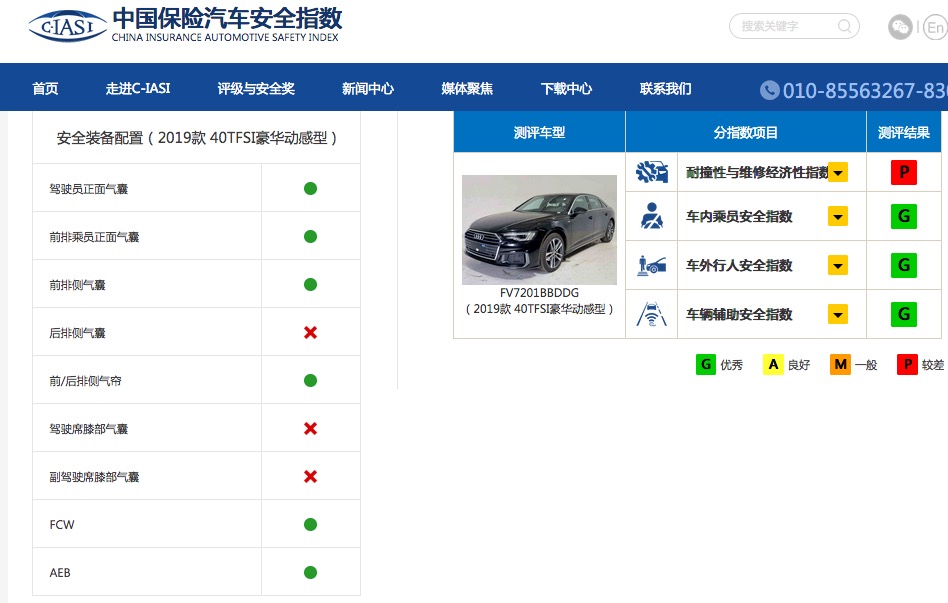Click the green G rating for 车外行人安全指数

pyautogui.click(x=904, y=265)
